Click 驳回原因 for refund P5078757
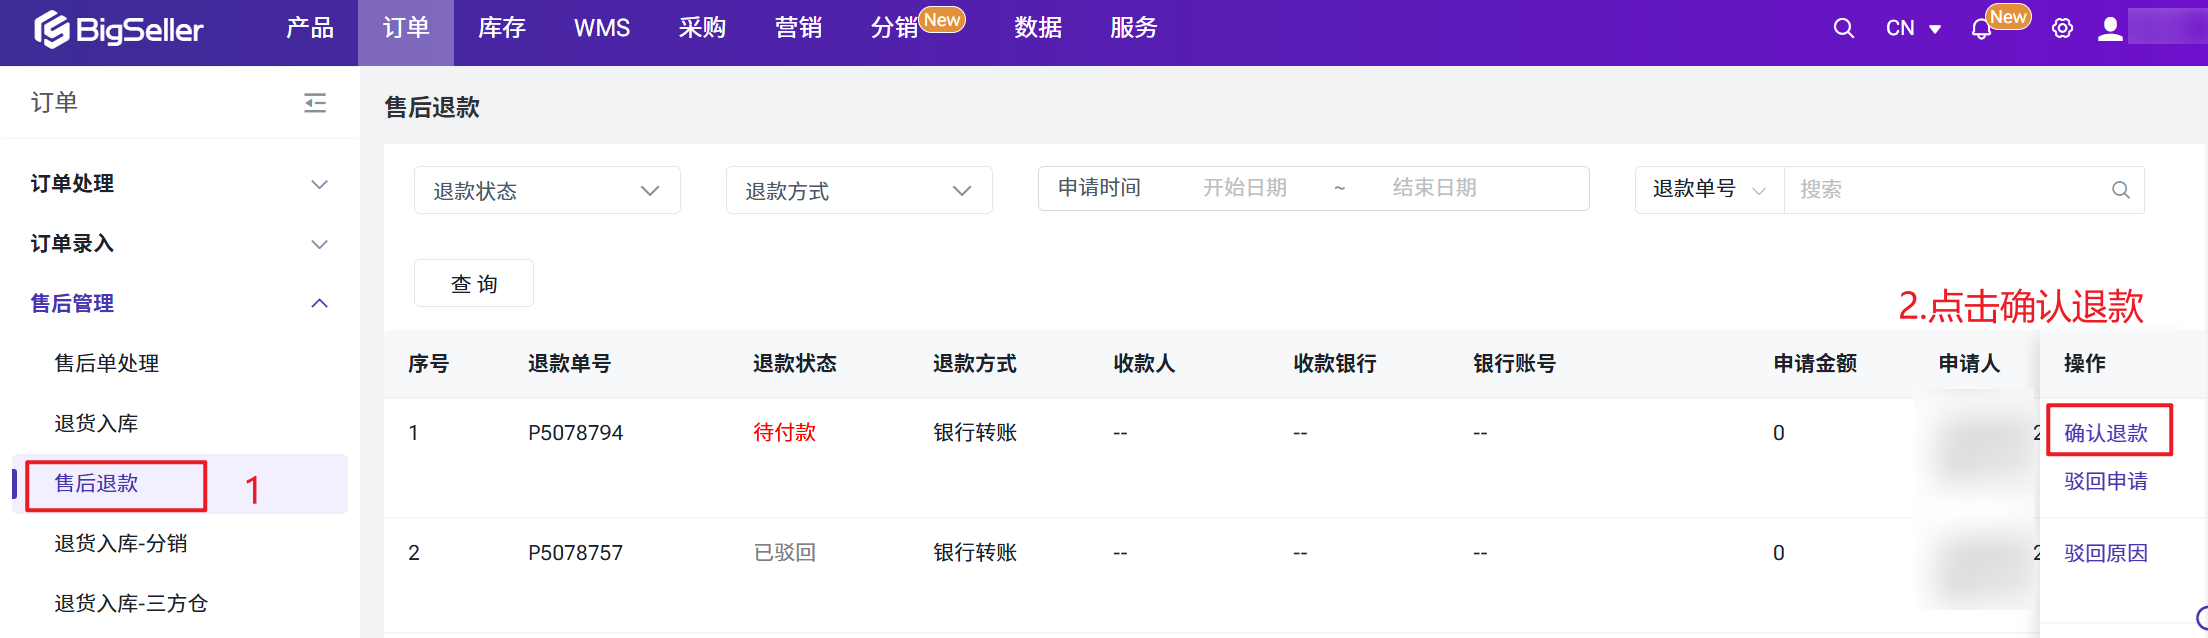Screen dimensions: 2208x638 [2106, 553]
